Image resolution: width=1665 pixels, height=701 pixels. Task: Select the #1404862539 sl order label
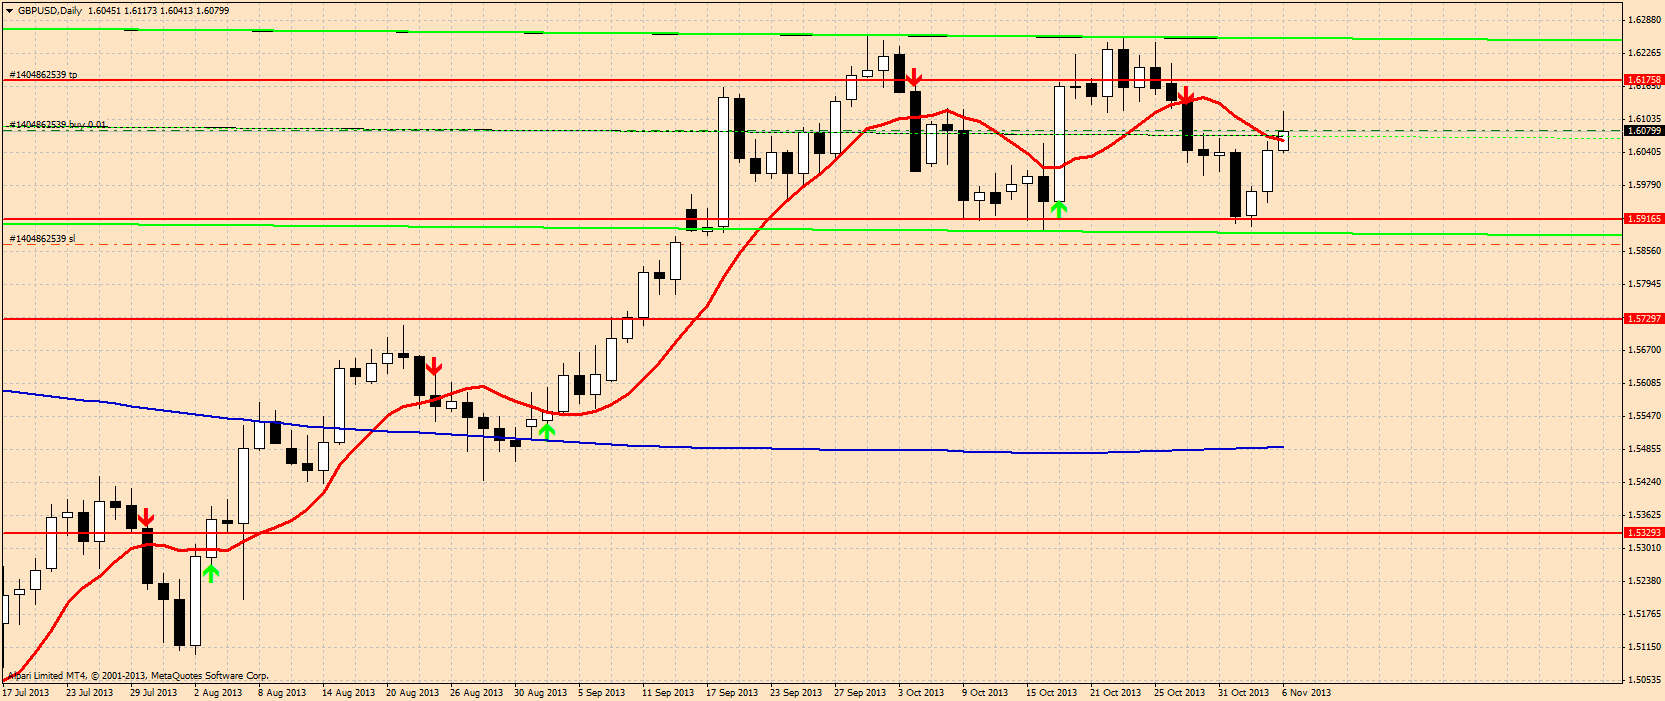(x=42, y=239)
